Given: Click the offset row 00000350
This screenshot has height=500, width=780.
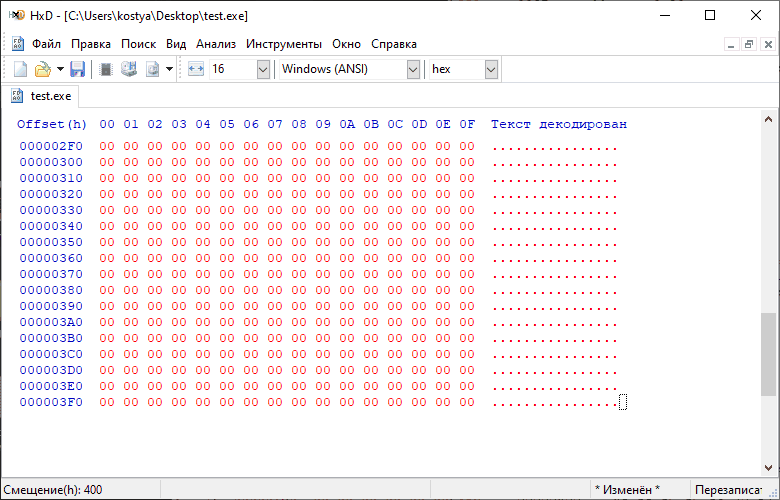Looking at the screenshot, I should tap(51, 242).
